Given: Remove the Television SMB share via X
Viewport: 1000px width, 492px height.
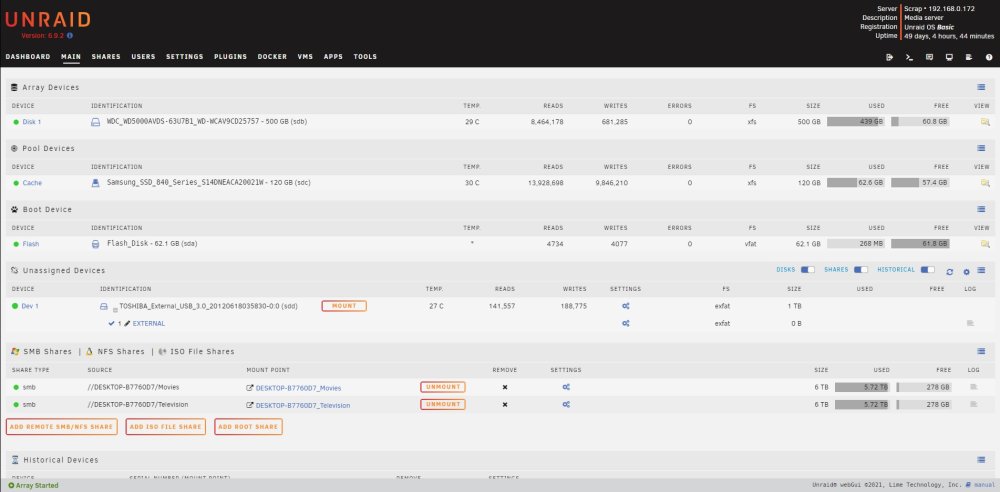Looking at the screenshot, I should [505, 405].
